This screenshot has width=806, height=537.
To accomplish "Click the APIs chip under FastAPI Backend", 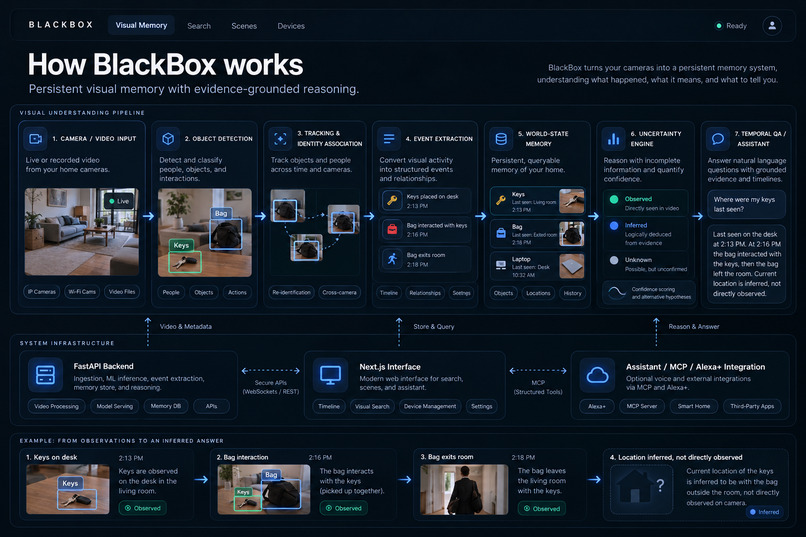I will [x=211, y=406].
